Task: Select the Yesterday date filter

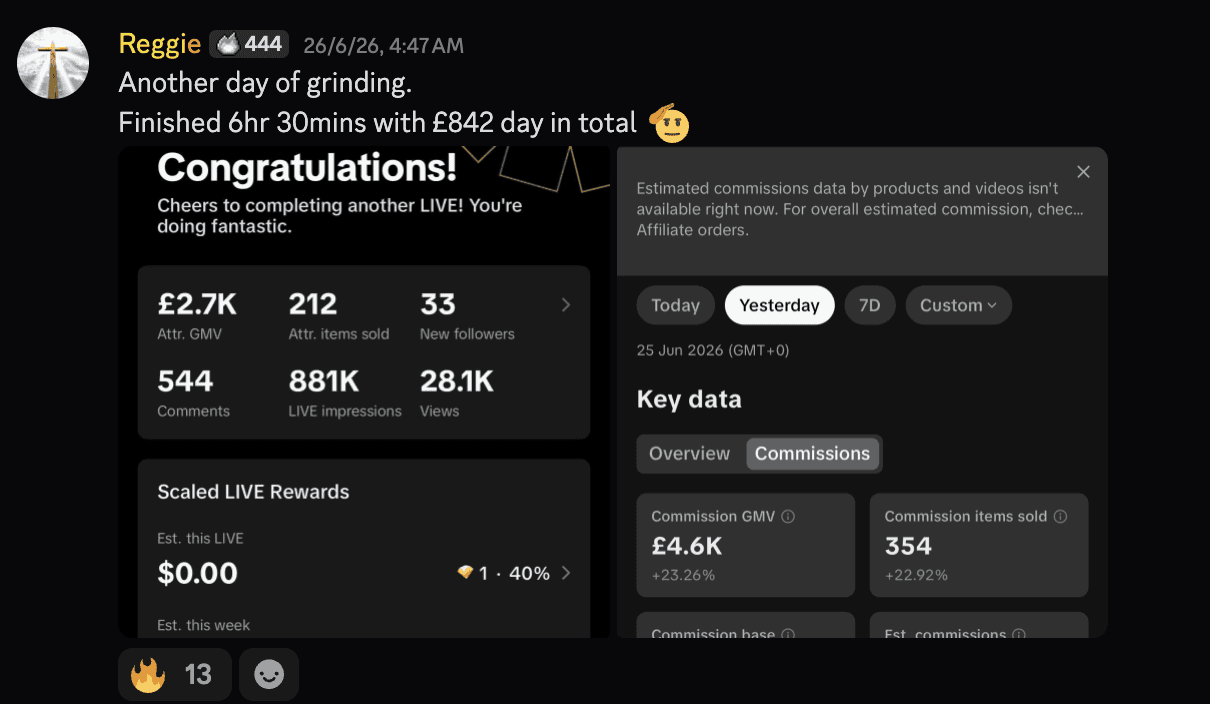Action: [x=779, y=305]
